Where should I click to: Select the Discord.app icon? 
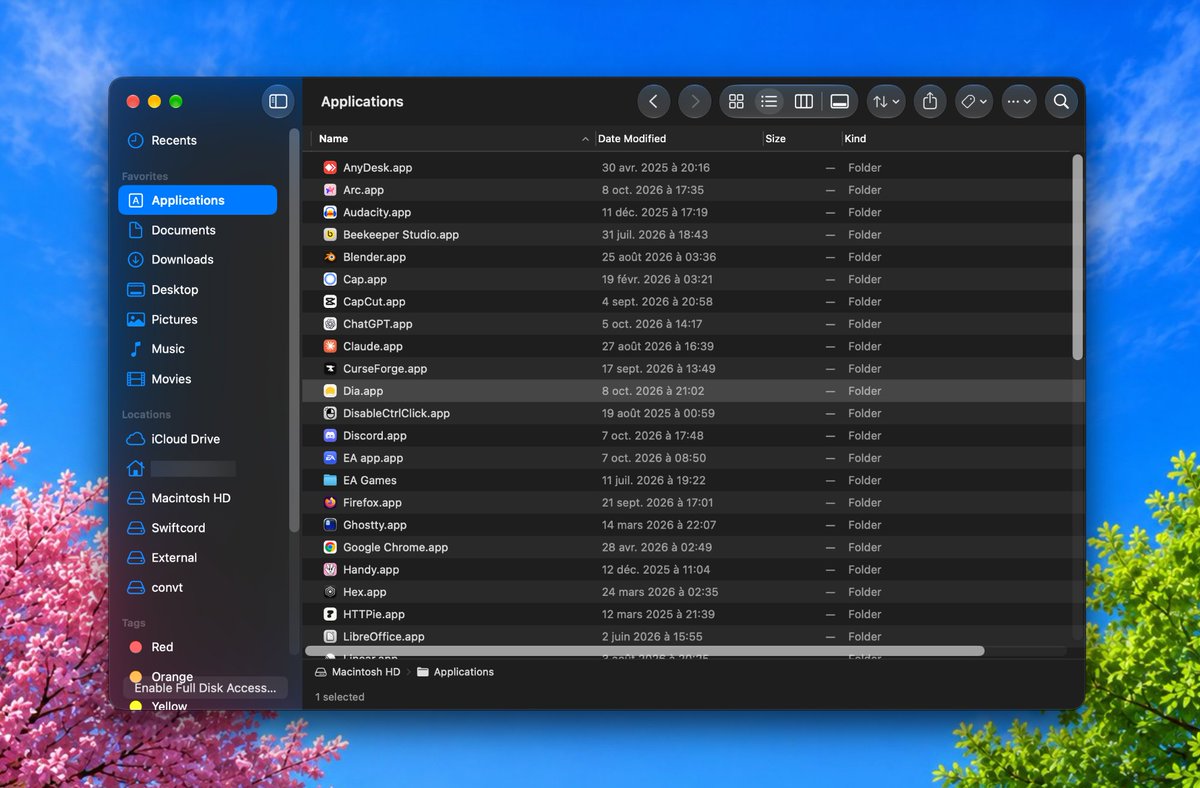330,436
